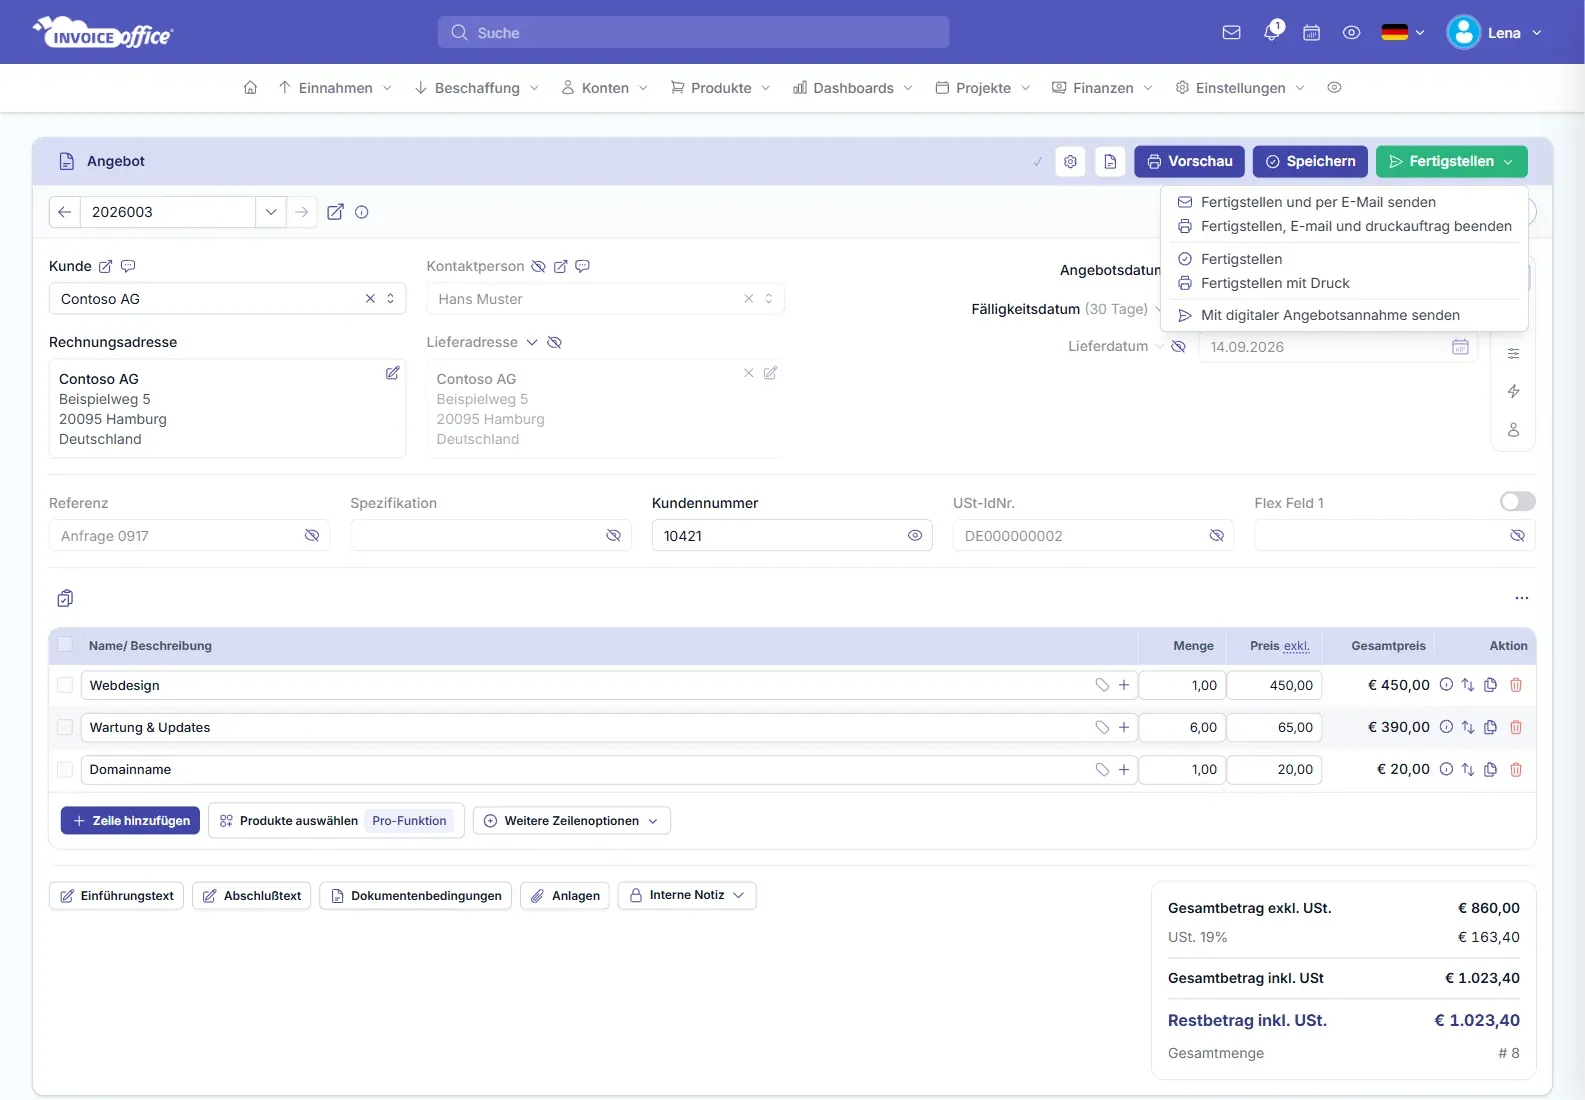Clear customer Contoso AG with X
Viewport: 1585px width, 1100px height.
370,299
